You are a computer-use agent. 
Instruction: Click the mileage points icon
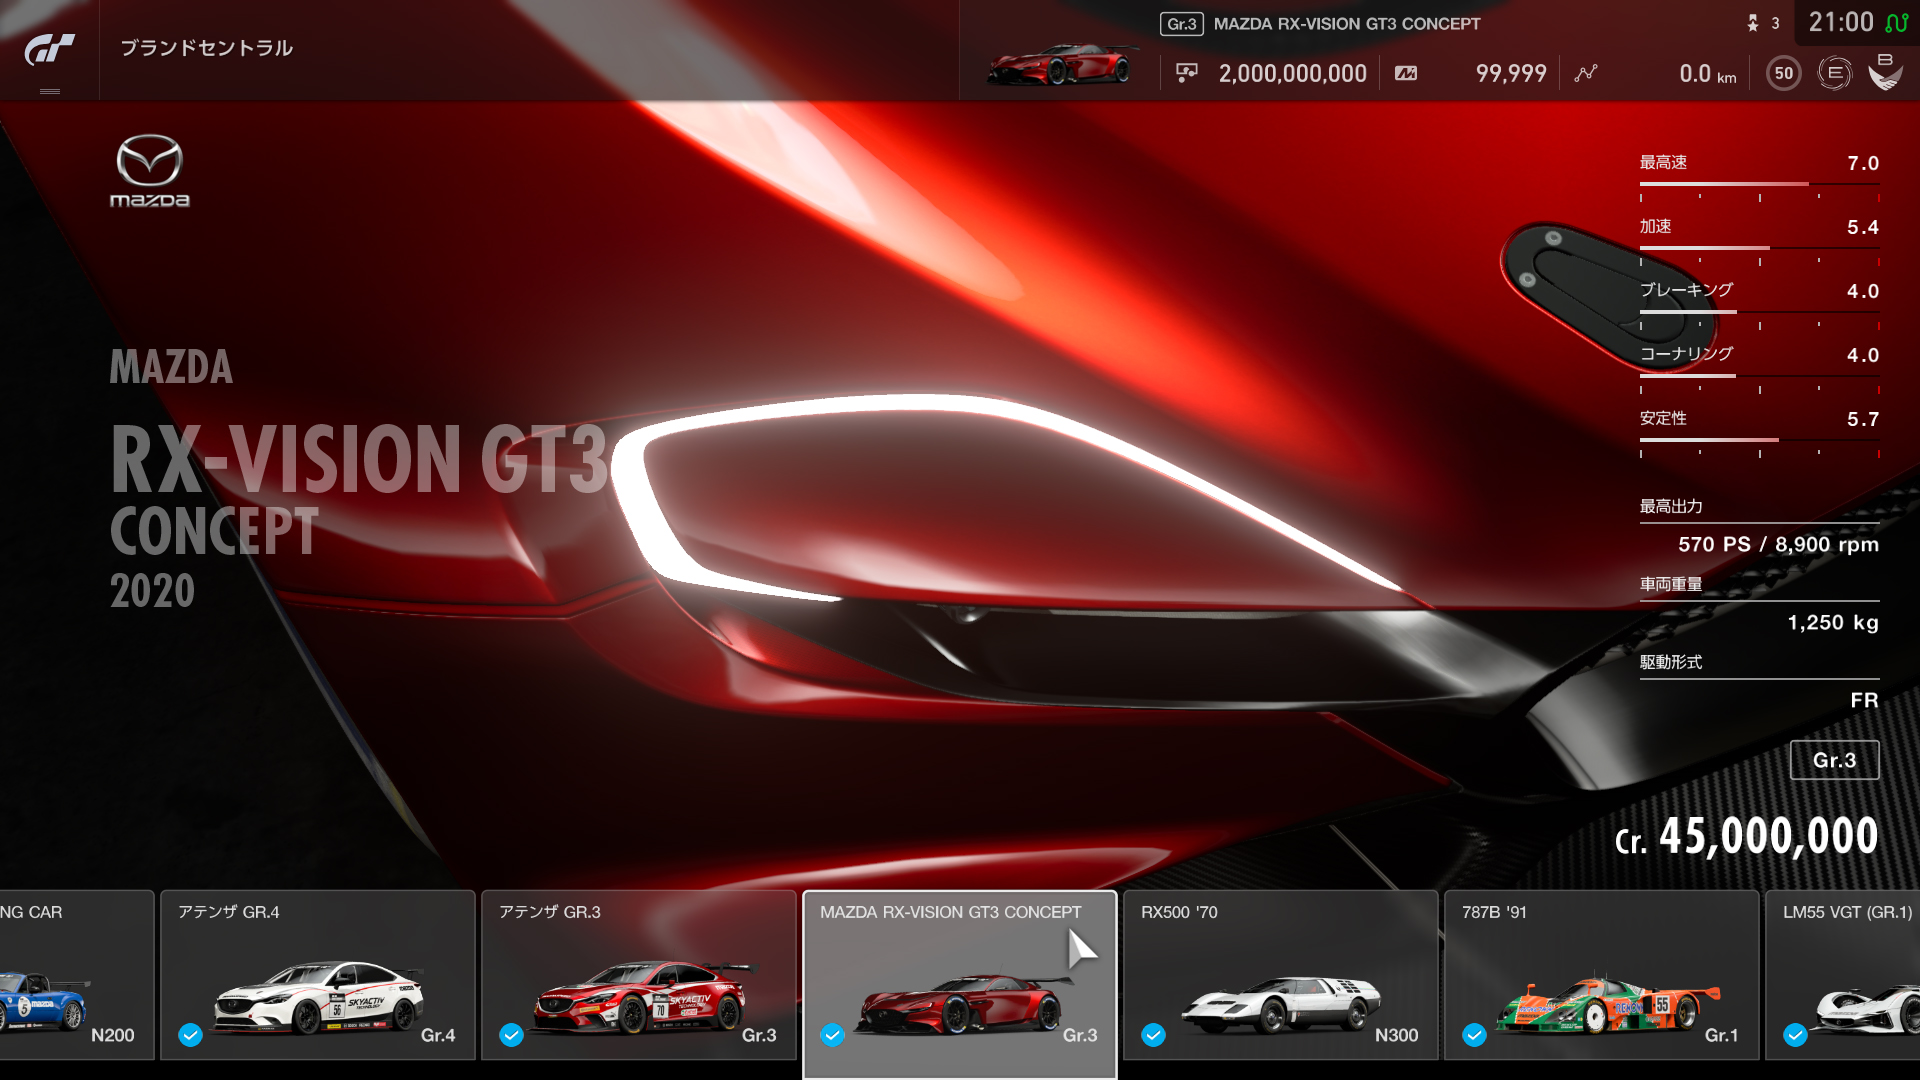tap(1406, 73)
